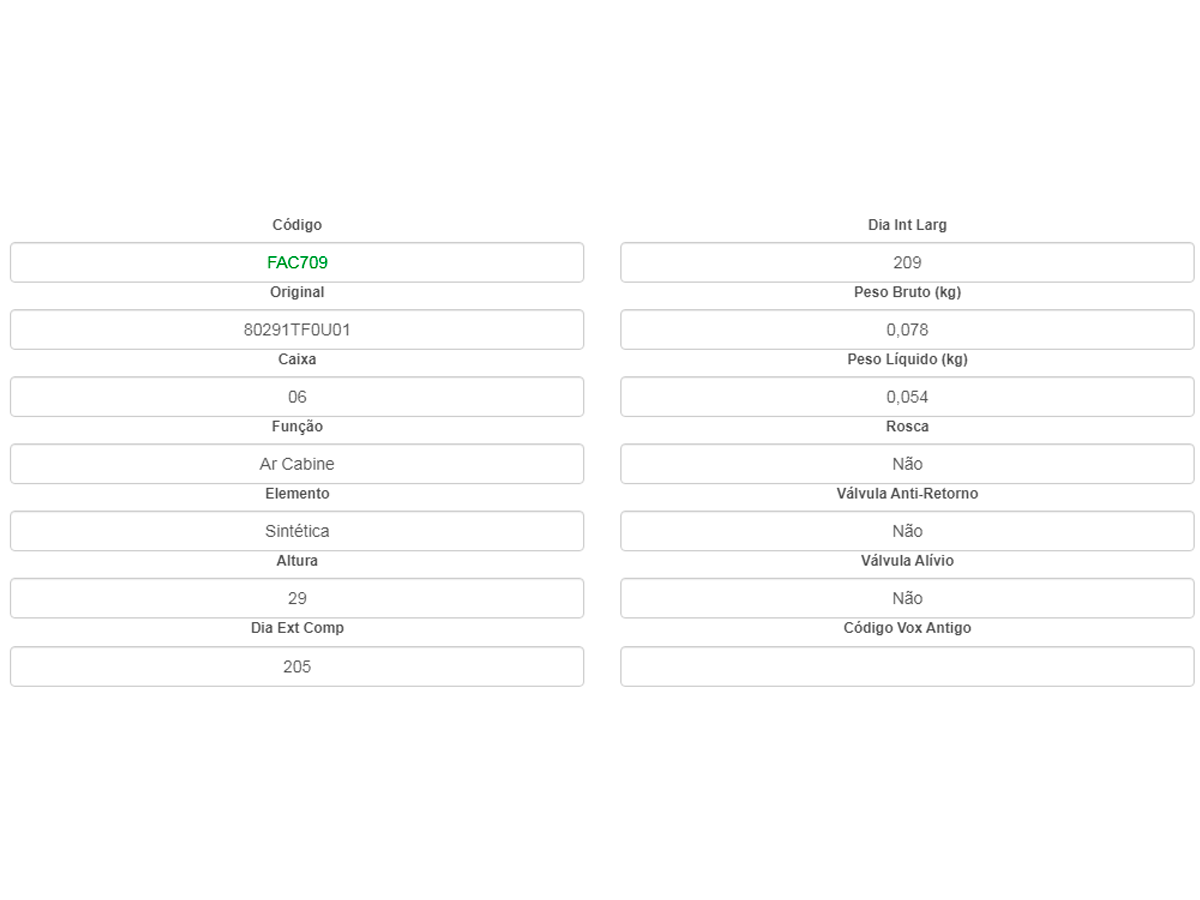Screen dimensions: 1200x900
Task: Focus the Função field containing Ar Cabine
Action: 297,464
